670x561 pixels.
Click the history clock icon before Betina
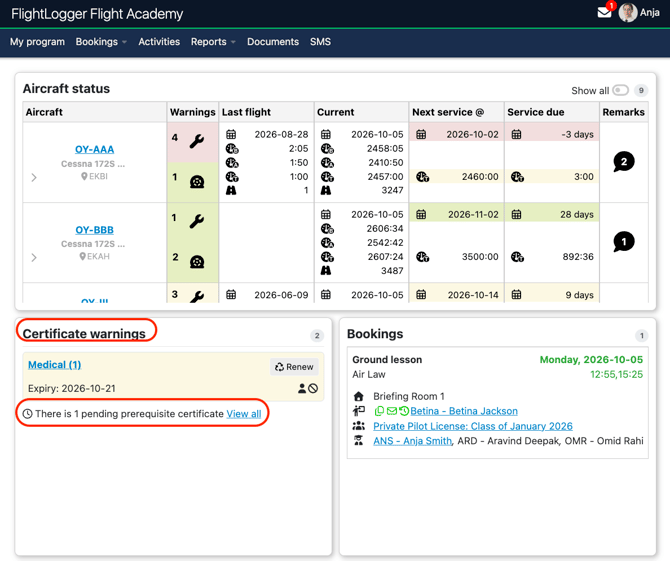tap(404, 411)
